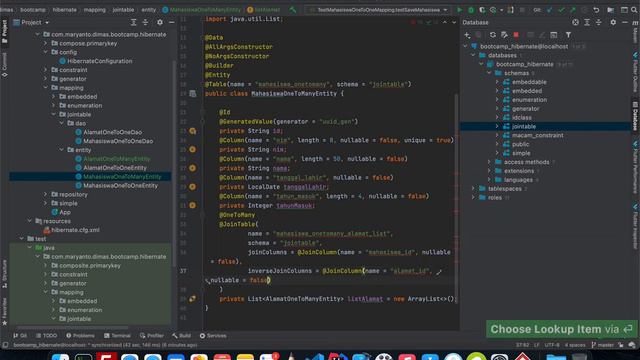Image resolution: width=640 pixels, height=360 pixels.
Task: Click the Debug bug icon in toolbar
Action: tap(471, 10)
